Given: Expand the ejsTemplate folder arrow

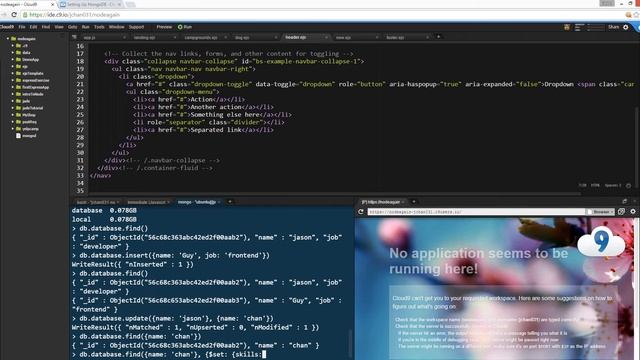Looking at the screenshot, I should click(13, 73).
